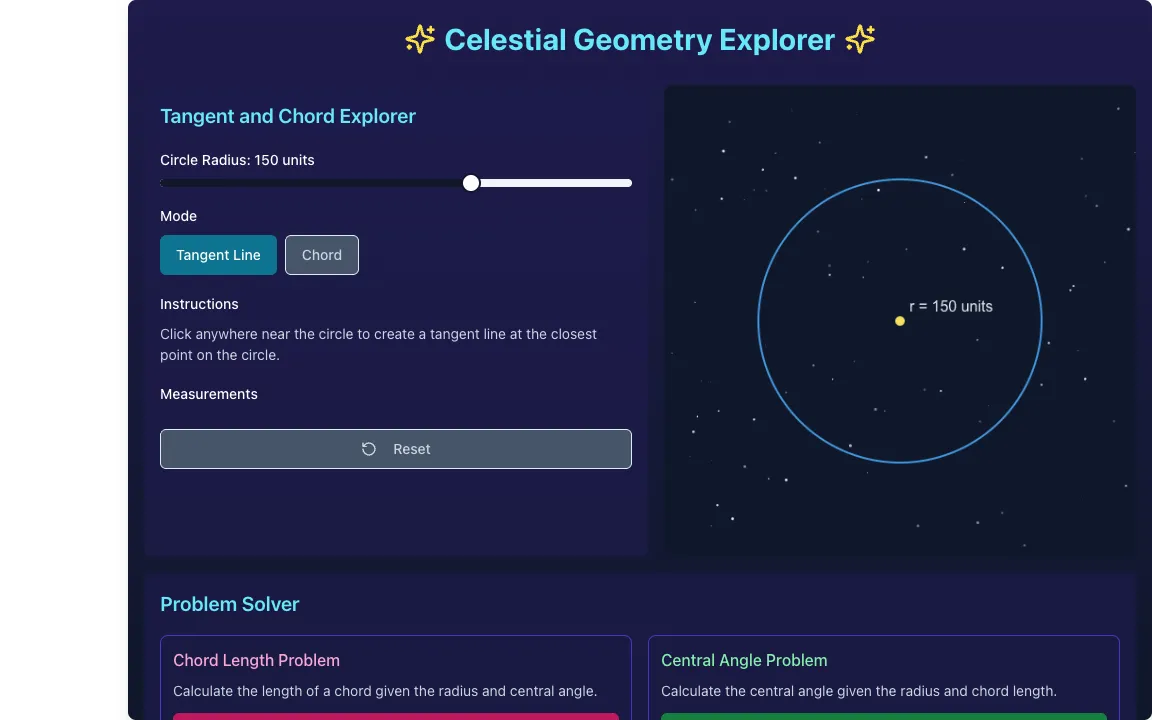Click the 'r = 150 units' canvas label
The width and height of the screenshot is (1152, 720).
(951, 306)
